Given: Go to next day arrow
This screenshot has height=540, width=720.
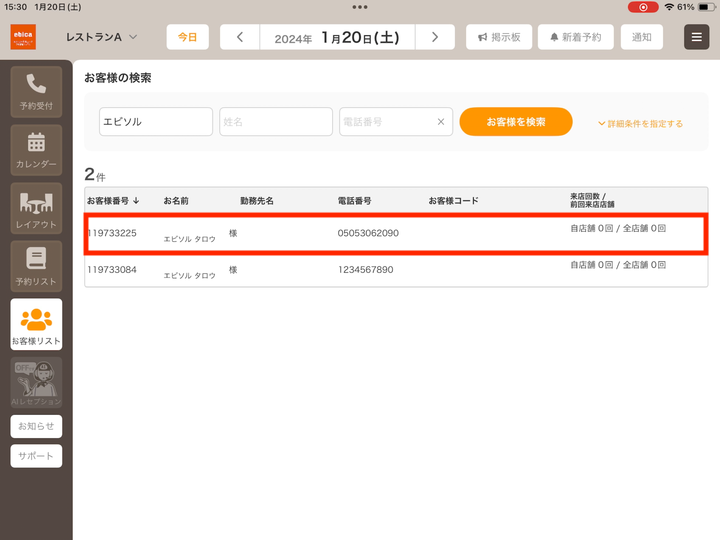Looking at the screenshot, I should point(435,37).
